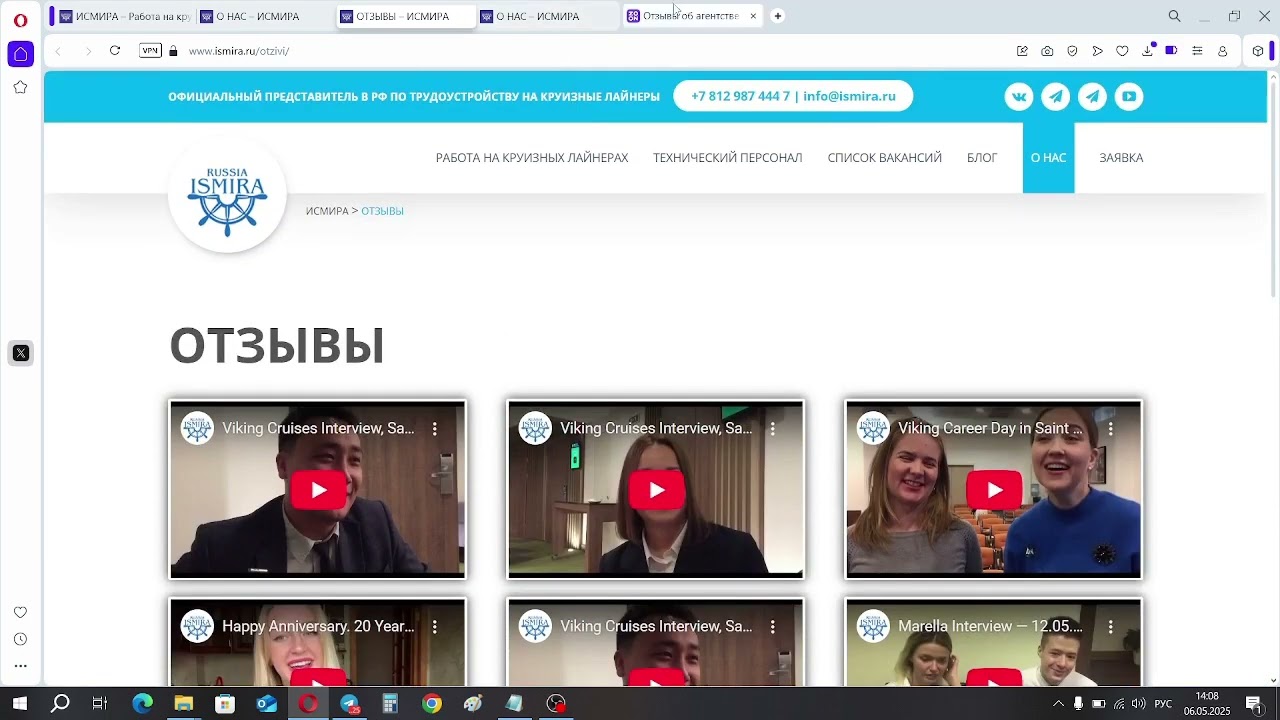The width and height of the screenshot is (1280, 720).
Task: Open the downloads icon in the toolbar
Action: tap(1147, 51)
